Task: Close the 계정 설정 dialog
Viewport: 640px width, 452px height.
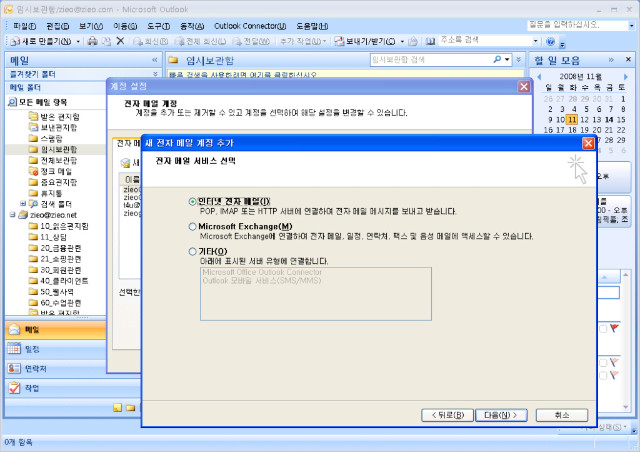Action: click(x=524, y=87)
